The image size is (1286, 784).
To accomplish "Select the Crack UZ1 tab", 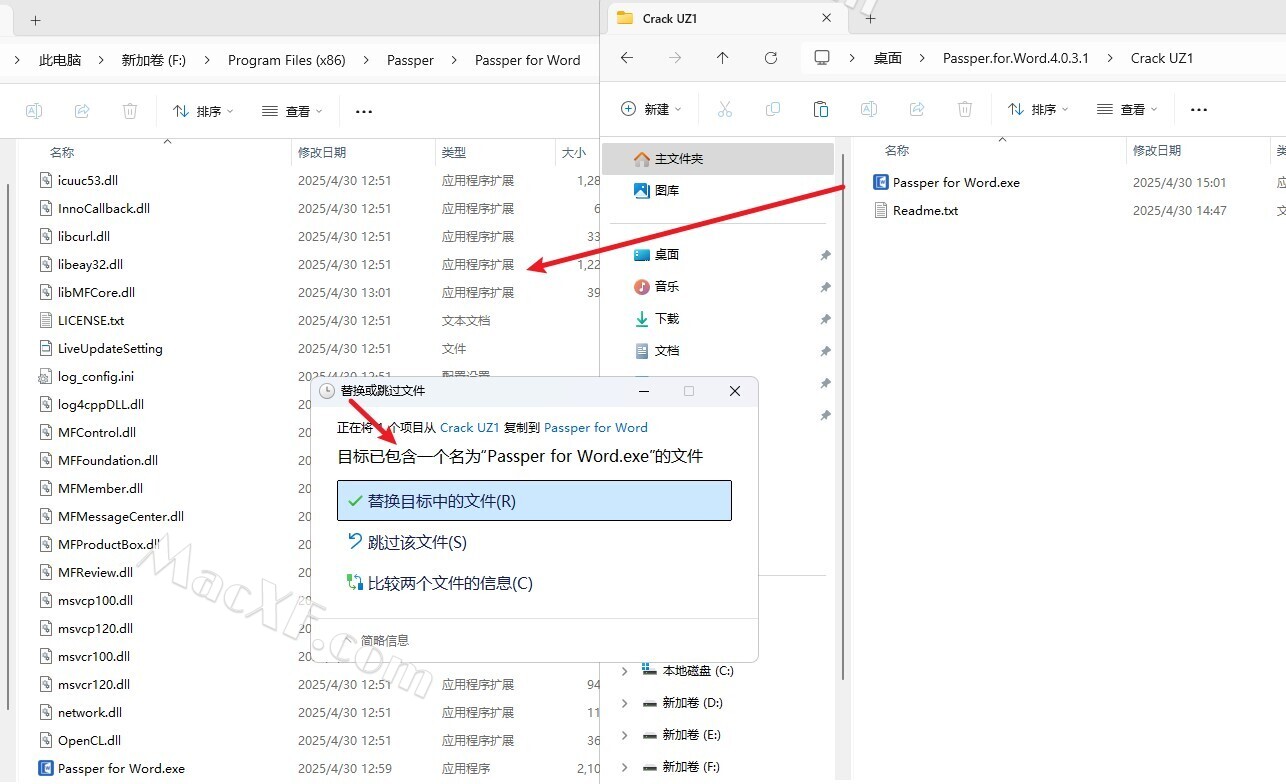I will (x=725, y=18).
